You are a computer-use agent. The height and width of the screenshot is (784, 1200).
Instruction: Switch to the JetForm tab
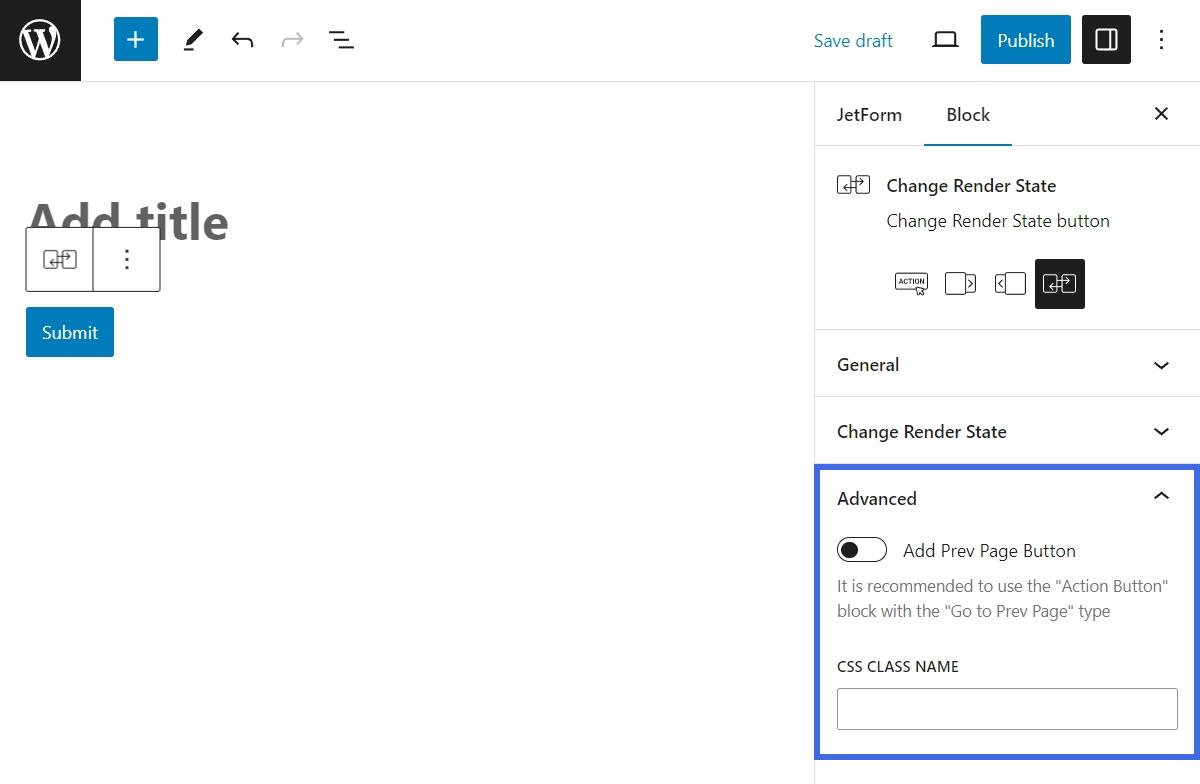869,114
